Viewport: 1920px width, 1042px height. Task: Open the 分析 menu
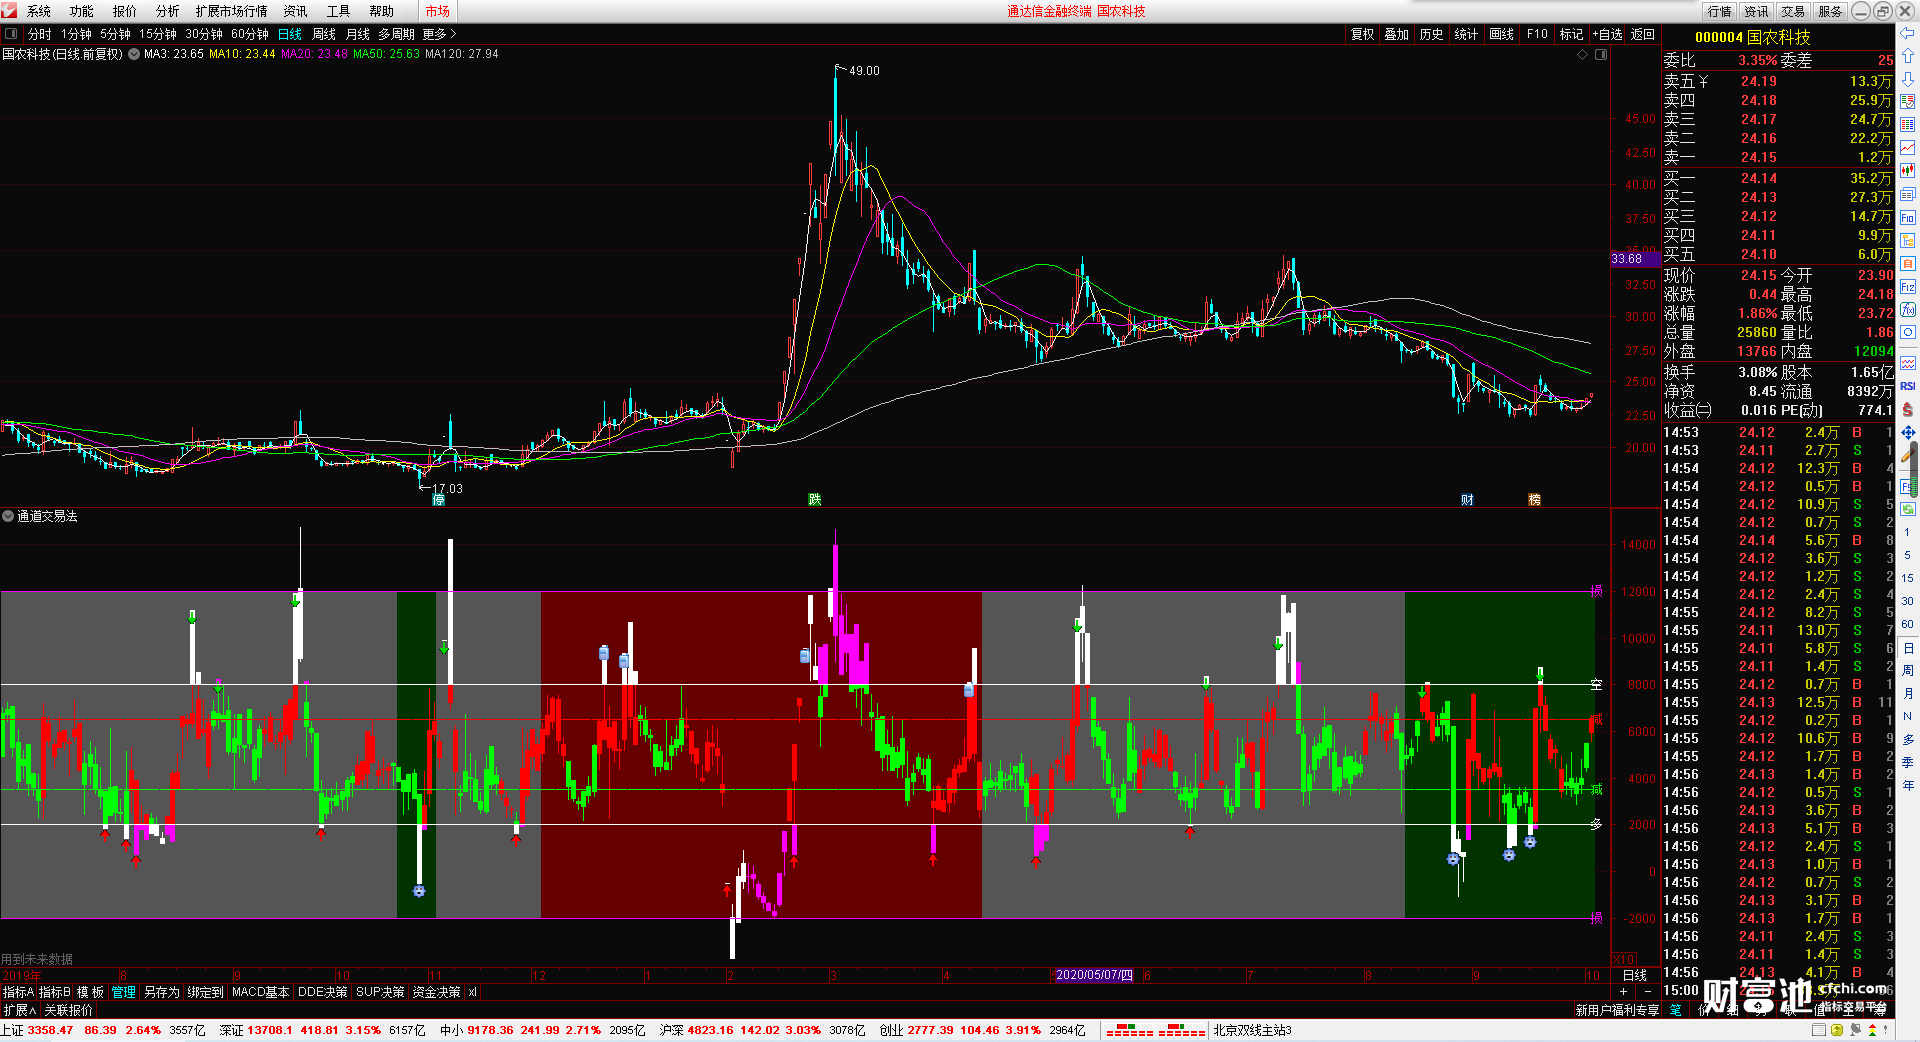[x=168, y=11]
